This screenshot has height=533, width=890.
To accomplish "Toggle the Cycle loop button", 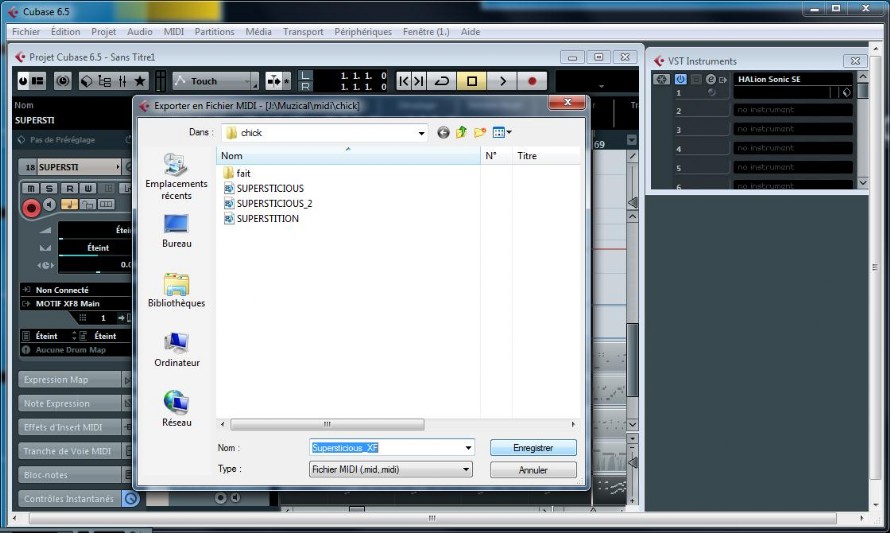I will tap(442, 81).
